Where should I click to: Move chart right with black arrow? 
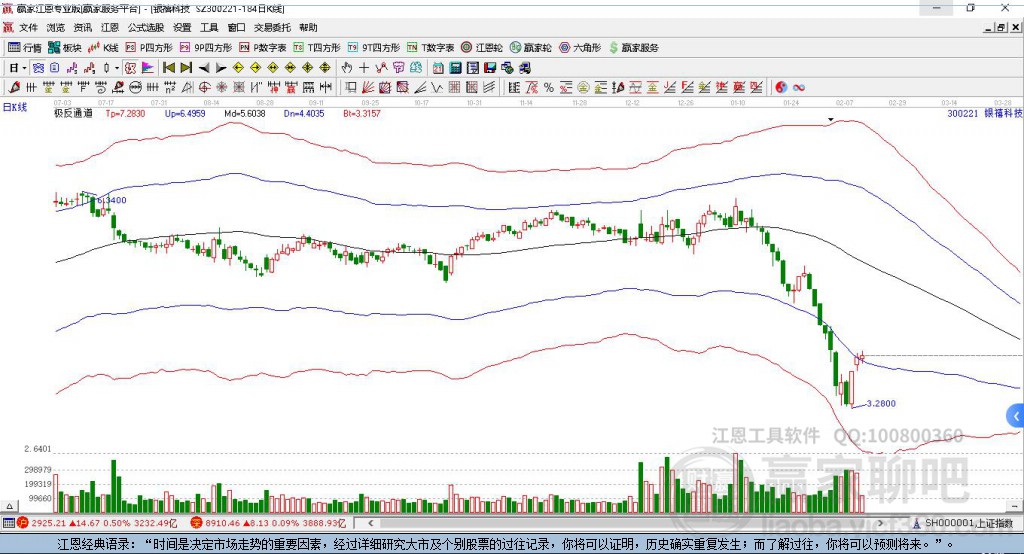pos(221,68)
